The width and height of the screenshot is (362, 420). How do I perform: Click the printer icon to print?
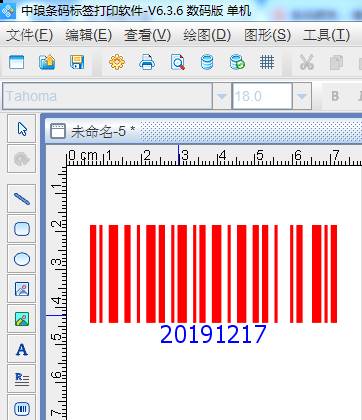coord(147,62)
